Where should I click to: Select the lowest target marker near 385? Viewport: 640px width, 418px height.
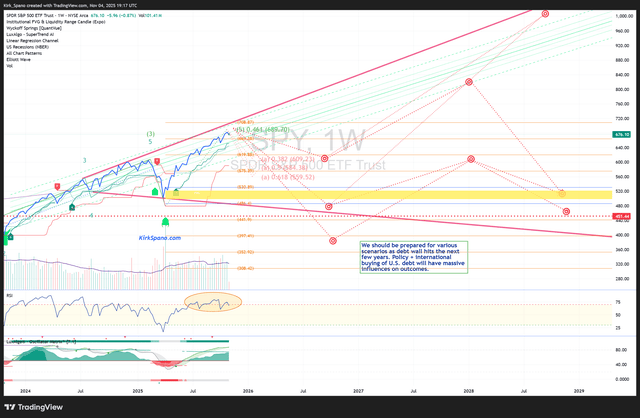pyautogui.click(x=333, y=241)
